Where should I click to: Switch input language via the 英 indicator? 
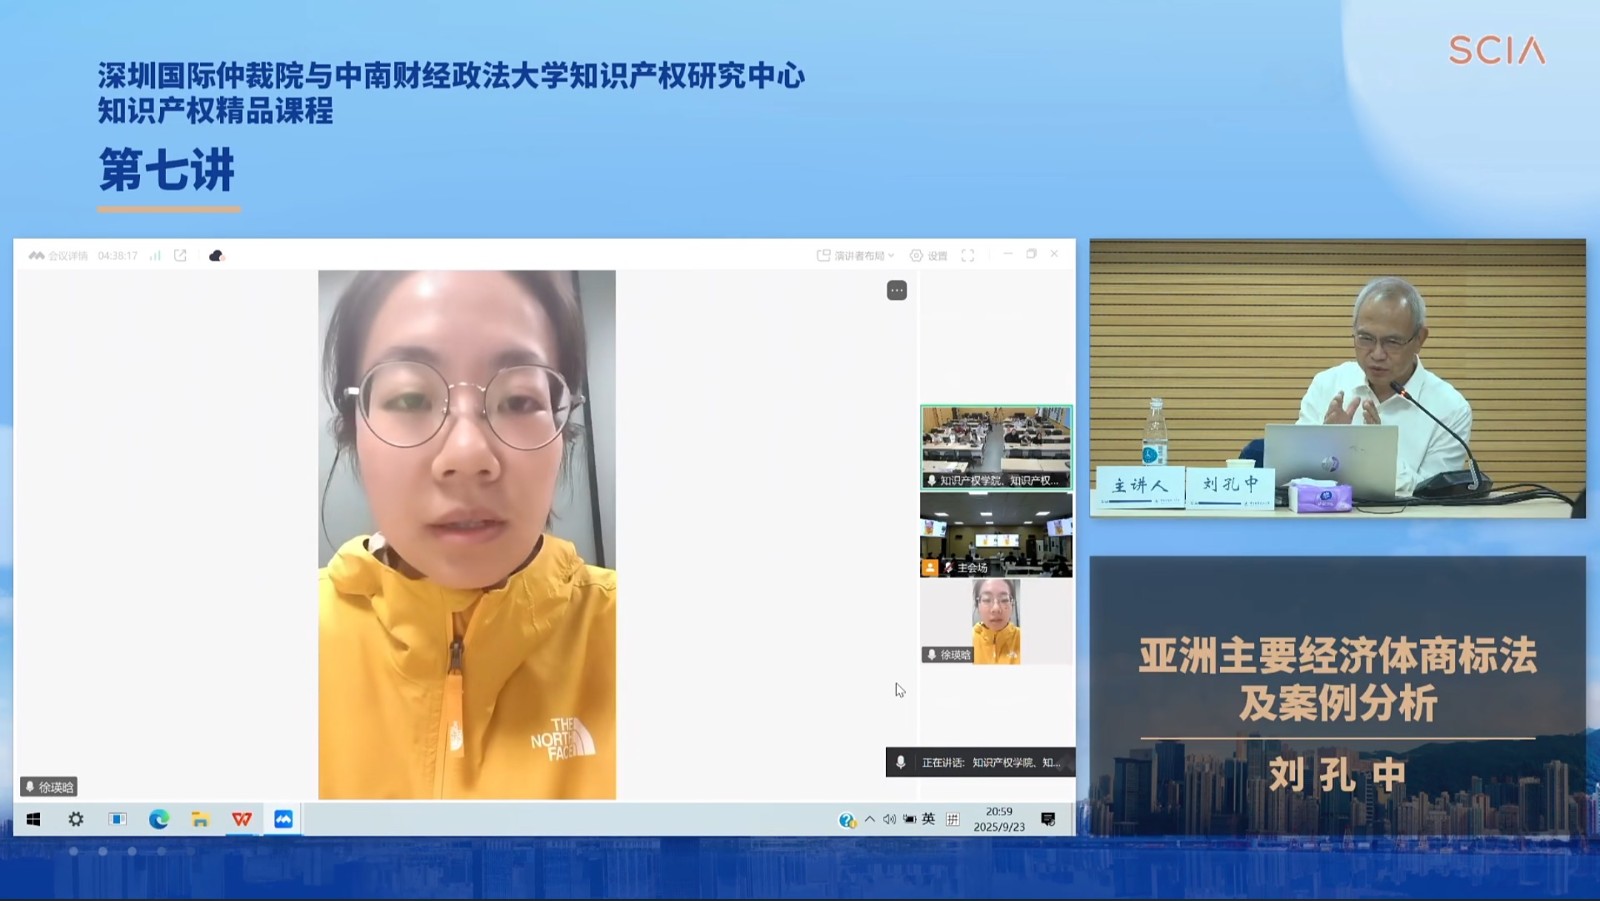click(x=928, y=818)
